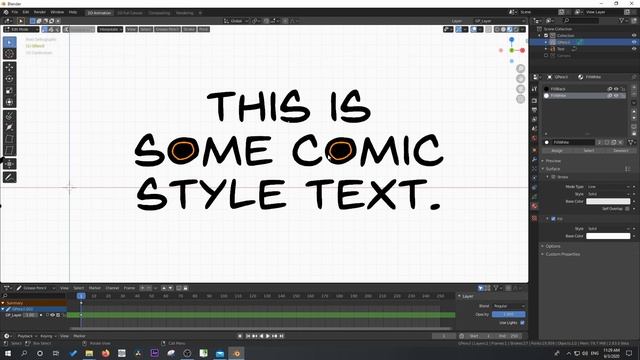Select the Select Box tool in the viewport toolbar
The image size is (640, 360).
pyautogui.click(x=9, y=42)
